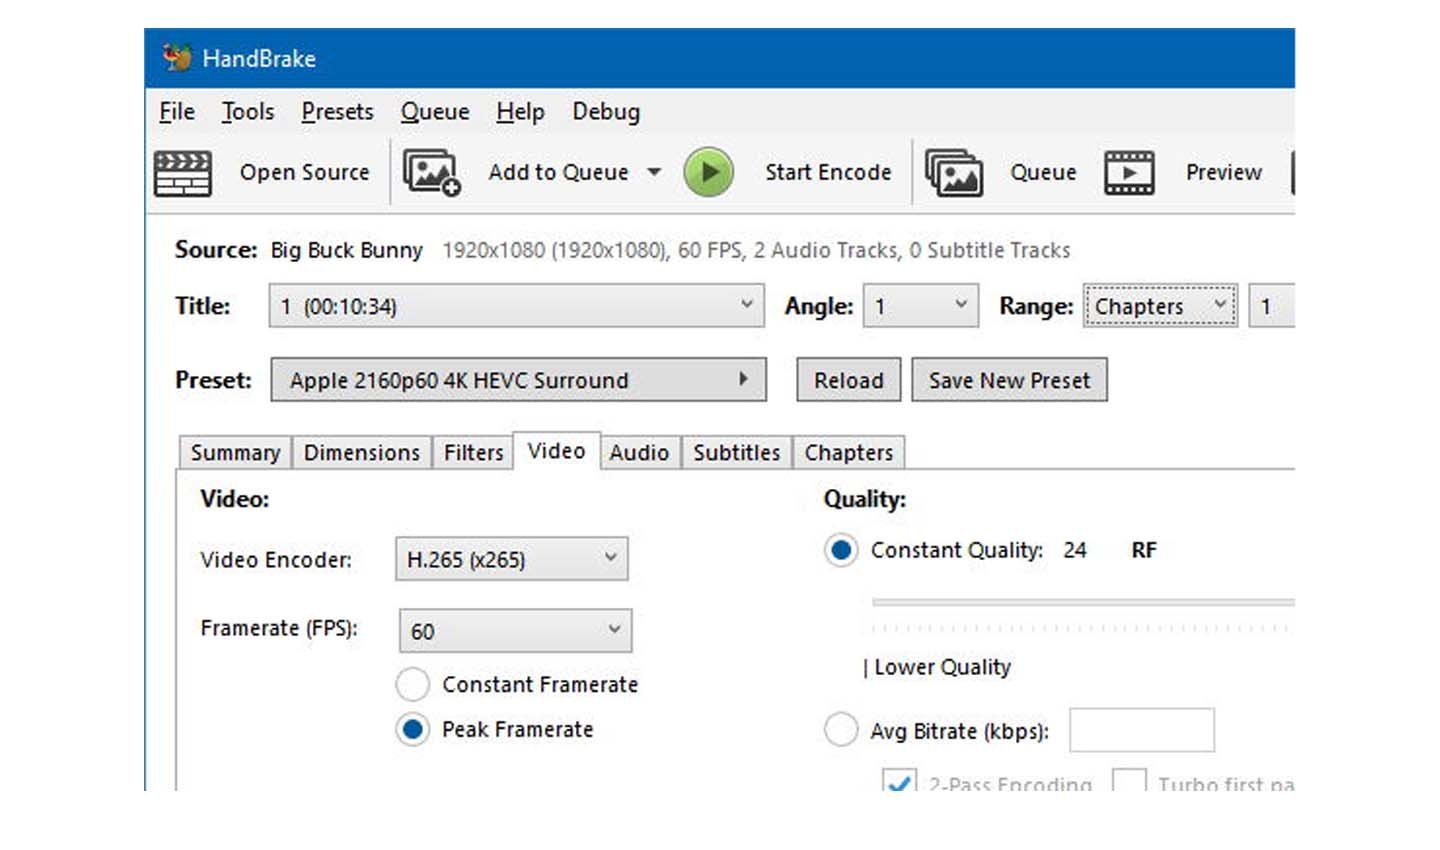This screenshot has width=1440, height=850.
Task: Select the Avg Bitrate (kbps) radio button
Action: click(x=841, y=730)
